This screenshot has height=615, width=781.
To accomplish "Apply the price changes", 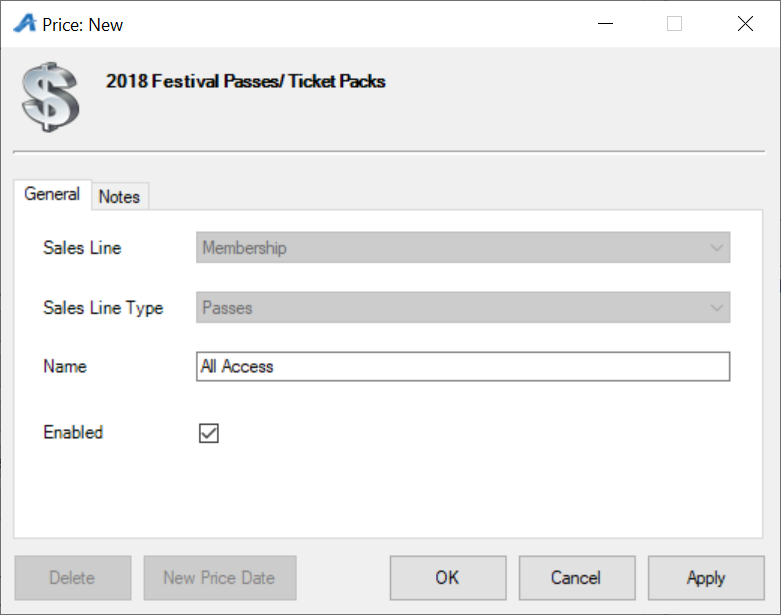I will tap(706, 578).
